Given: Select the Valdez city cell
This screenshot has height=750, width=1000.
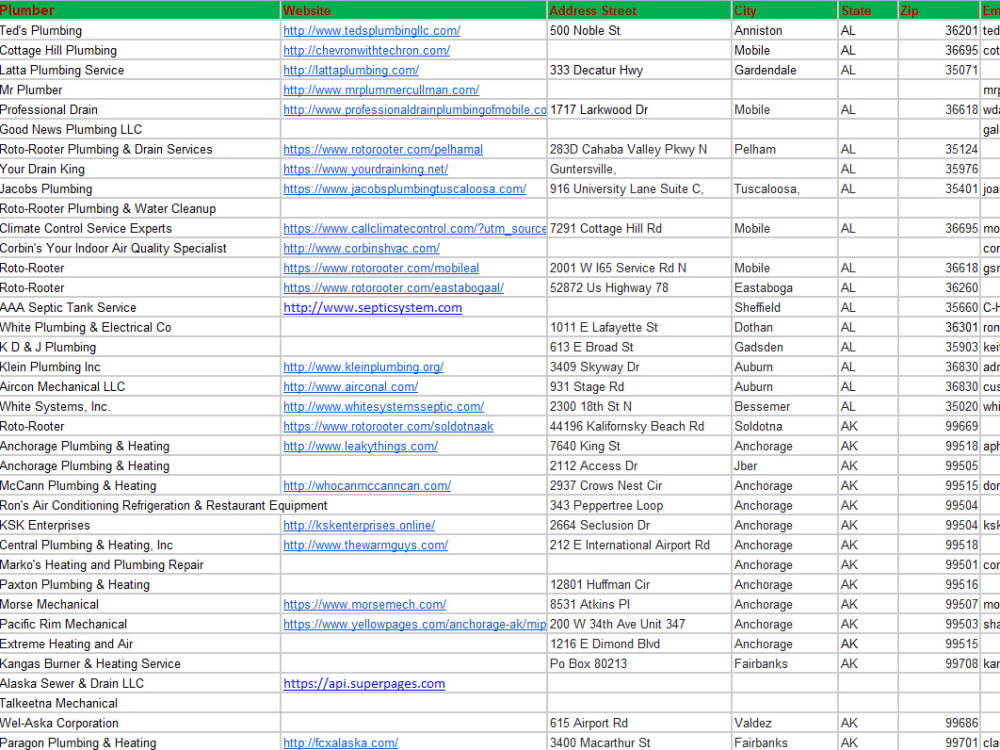Looking at the screenshot, I should click(784, 723).
